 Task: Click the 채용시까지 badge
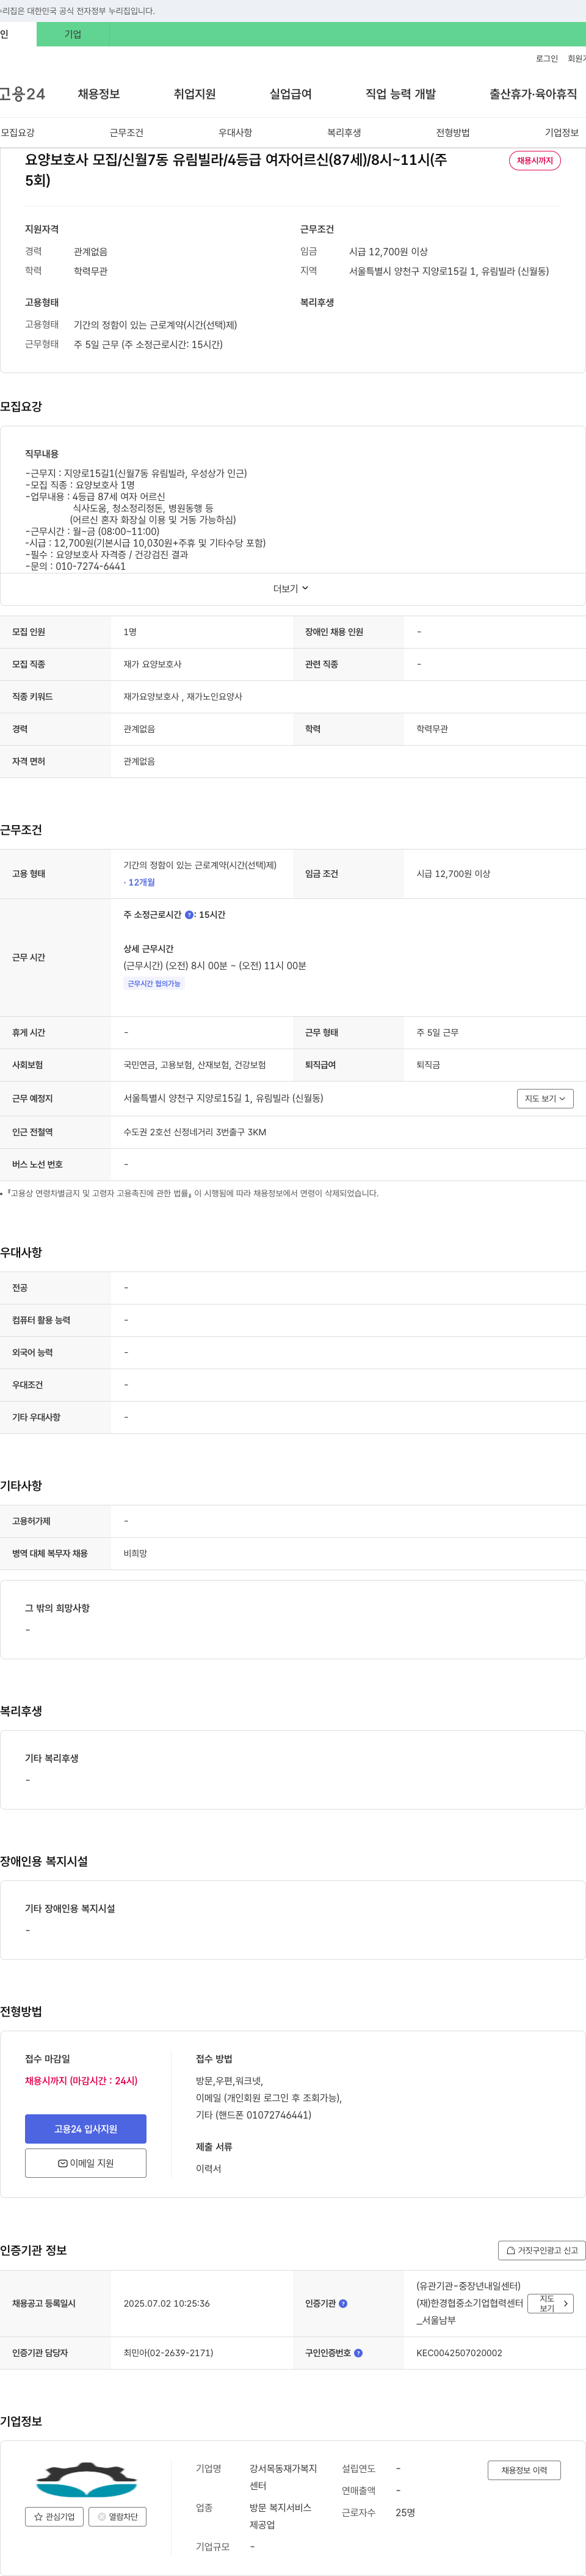click(x=535, y=161)
